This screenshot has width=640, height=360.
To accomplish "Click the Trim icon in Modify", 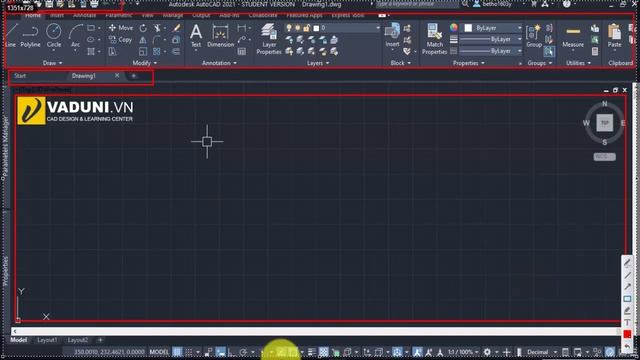I will [x=157, y=28].
